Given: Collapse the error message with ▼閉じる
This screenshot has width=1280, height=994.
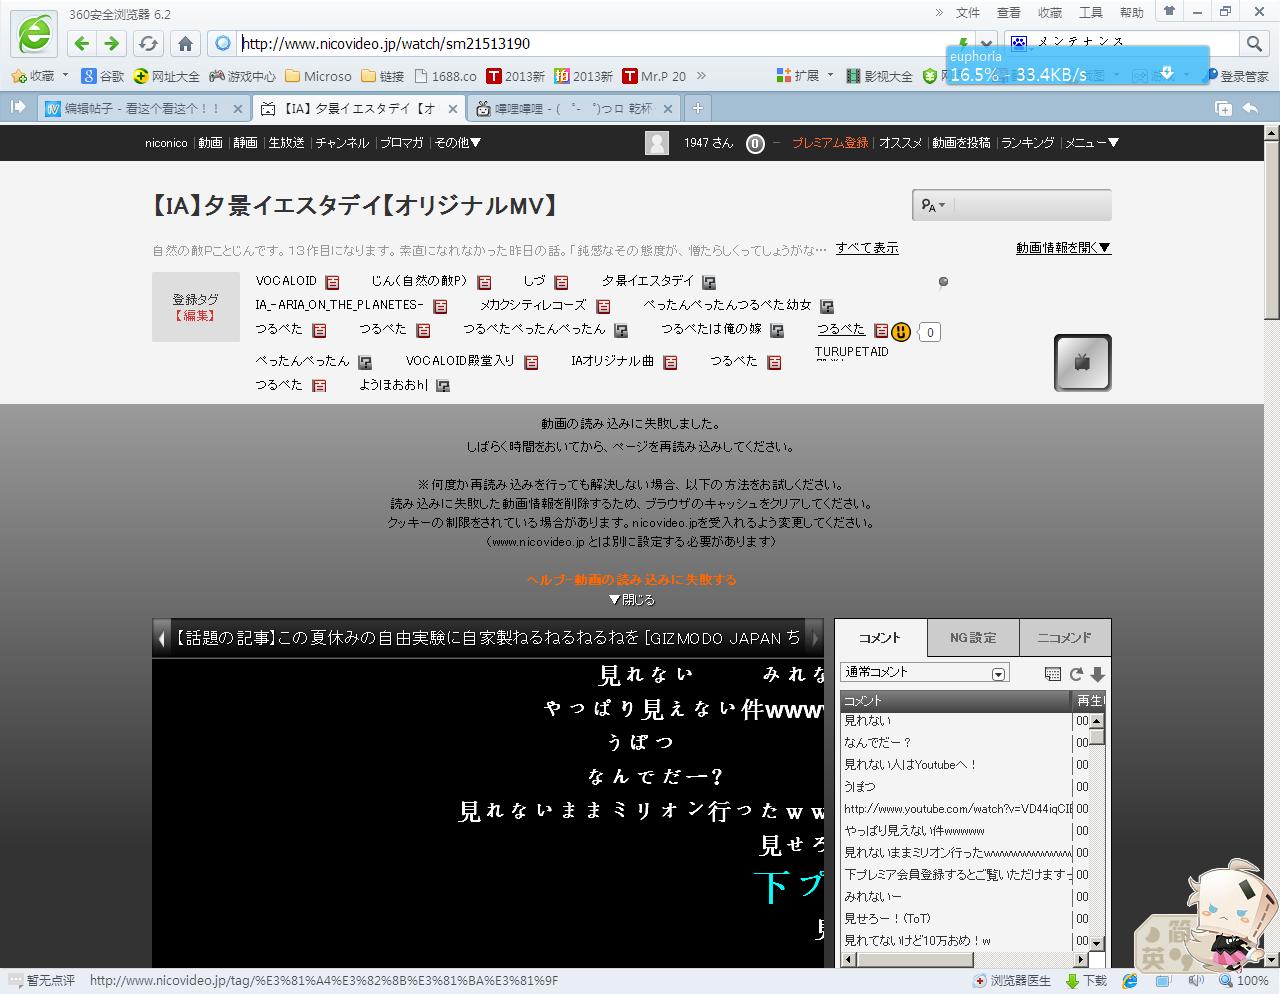Looking at the screenshot, I should (631, 600).
